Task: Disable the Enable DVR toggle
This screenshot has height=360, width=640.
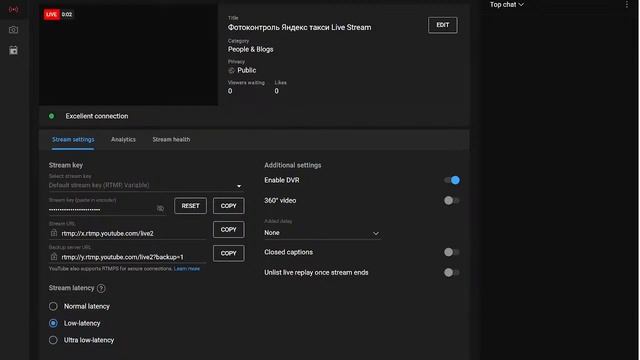Action: pyautogui.click(x=452, y=180)
